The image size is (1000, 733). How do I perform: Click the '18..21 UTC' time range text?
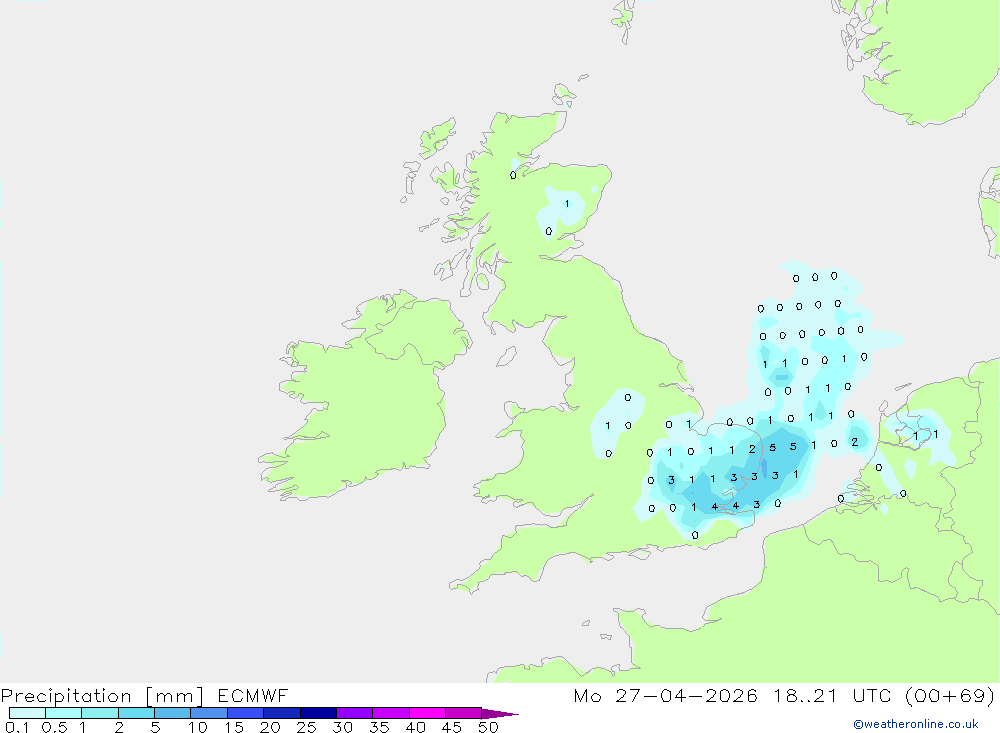point(833,695)
